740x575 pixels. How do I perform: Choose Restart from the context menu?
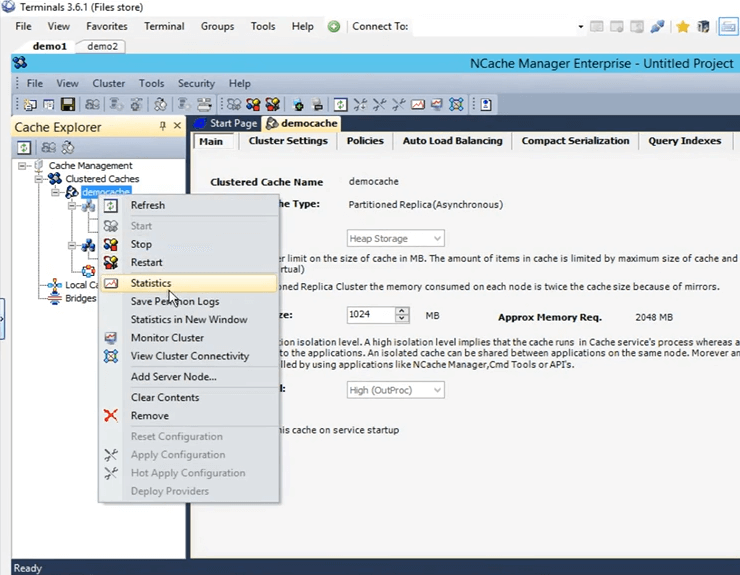click(x=189, y=262)
